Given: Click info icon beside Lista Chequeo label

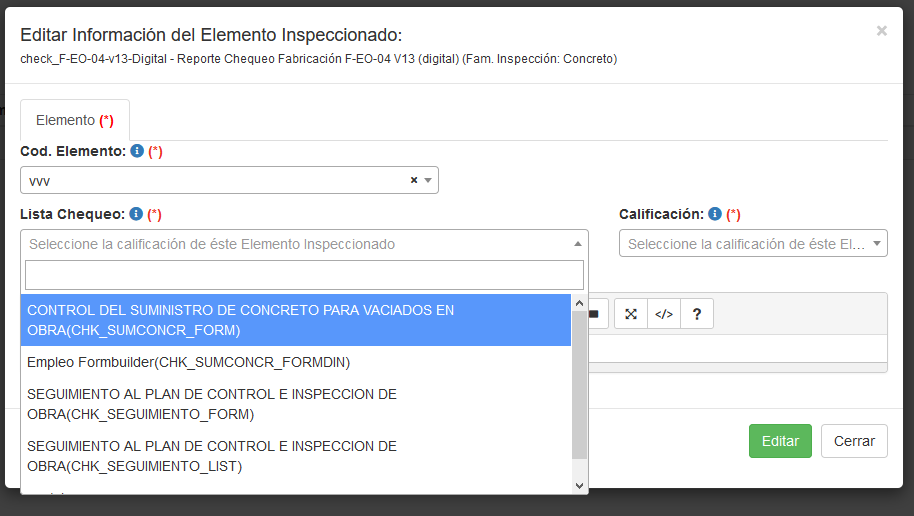Looking at the screenshot, I should click(x=136, y=214).
